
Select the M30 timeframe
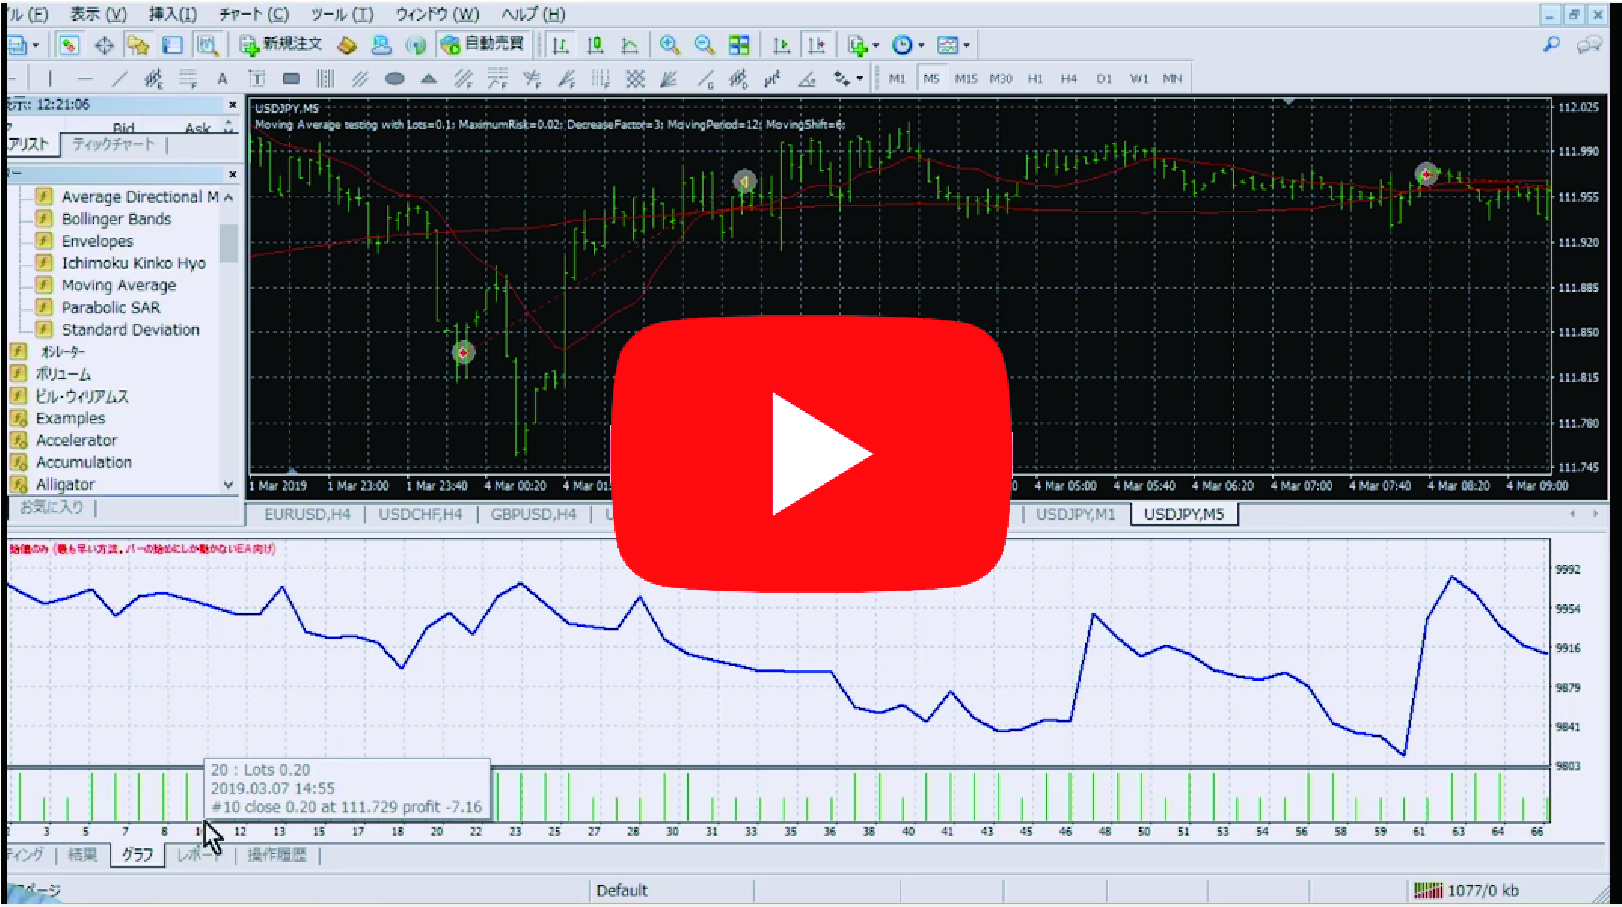click(x=1001, y=79)
